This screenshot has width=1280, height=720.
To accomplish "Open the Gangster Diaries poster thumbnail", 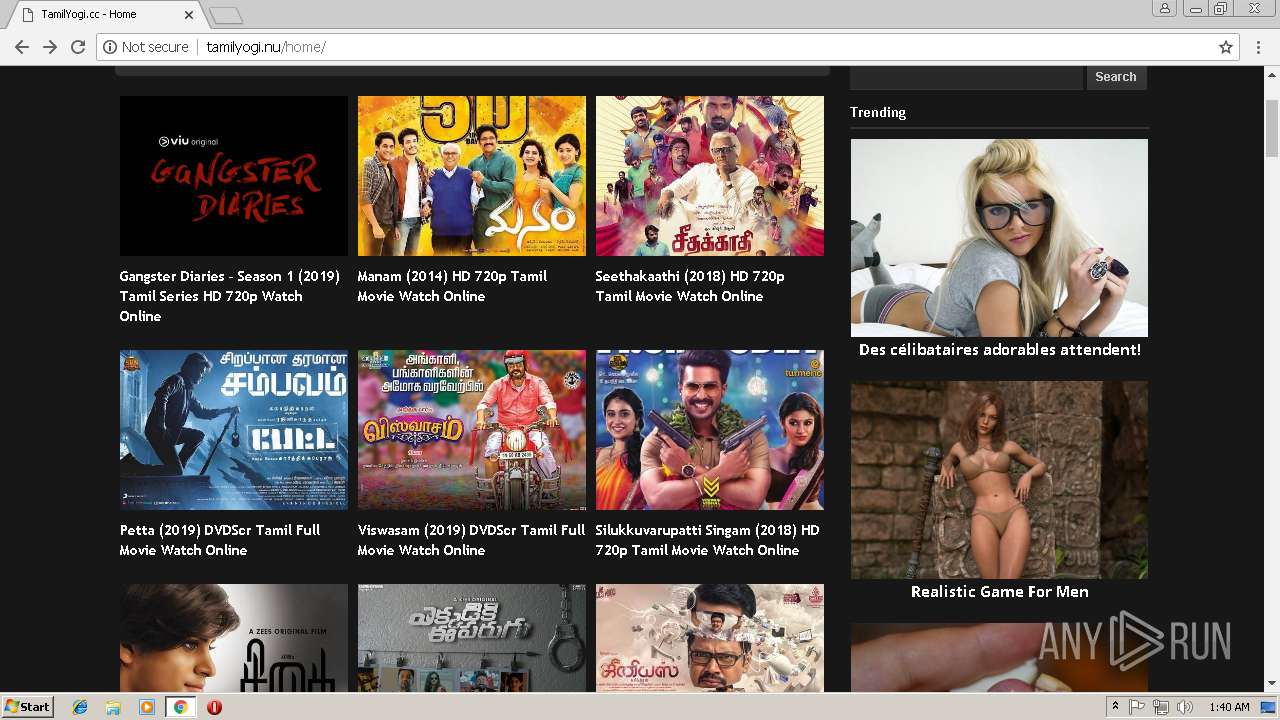I will [x=234, y=176].
